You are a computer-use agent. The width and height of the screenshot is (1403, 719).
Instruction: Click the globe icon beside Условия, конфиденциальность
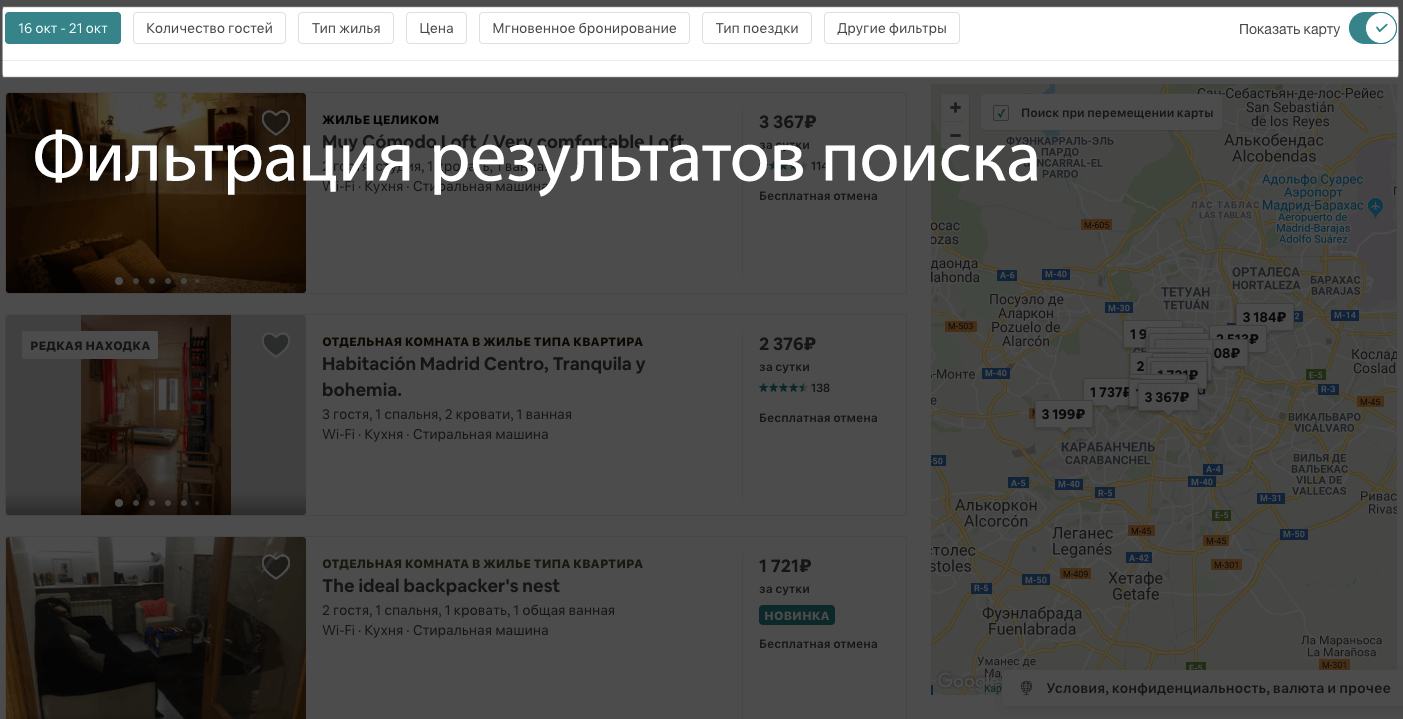click(x=1025, y=688)
